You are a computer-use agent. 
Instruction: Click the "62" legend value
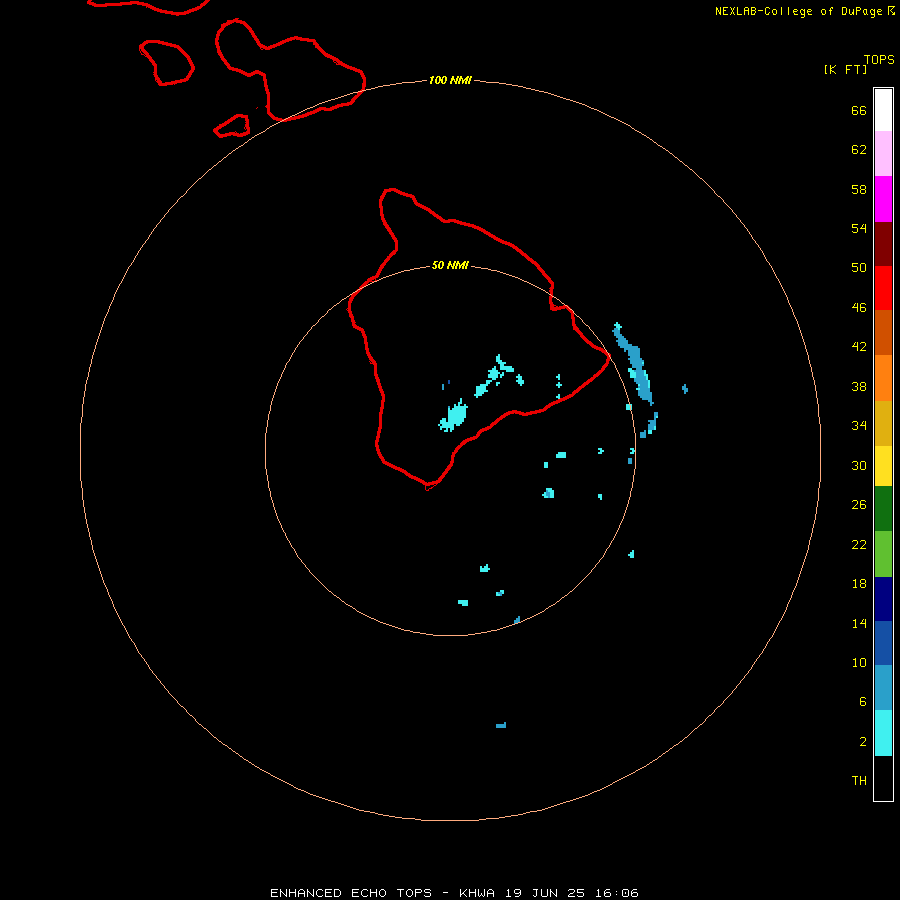(x=859, y=149)
